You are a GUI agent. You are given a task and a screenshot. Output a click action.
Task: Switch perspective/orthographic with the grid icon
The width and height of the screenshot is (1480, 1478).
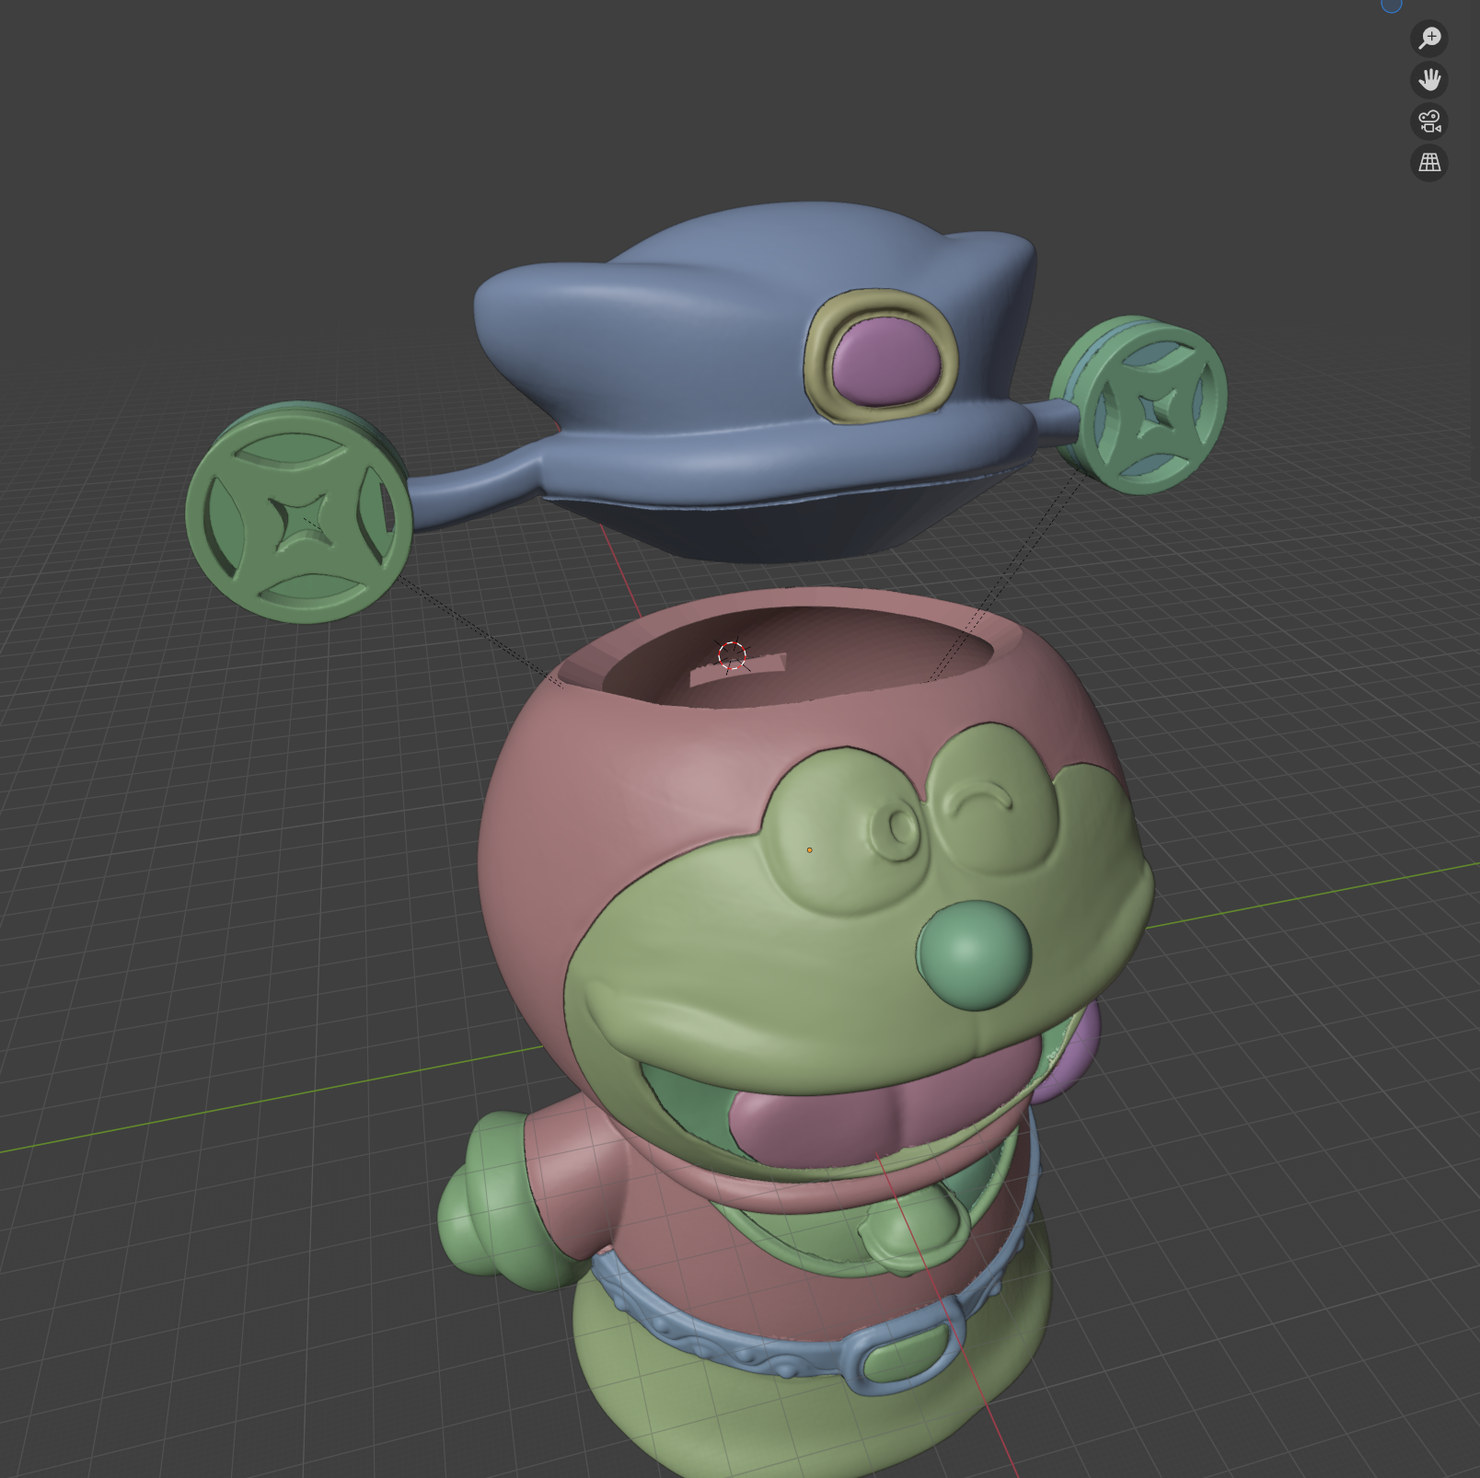(x=1429, y=162)
